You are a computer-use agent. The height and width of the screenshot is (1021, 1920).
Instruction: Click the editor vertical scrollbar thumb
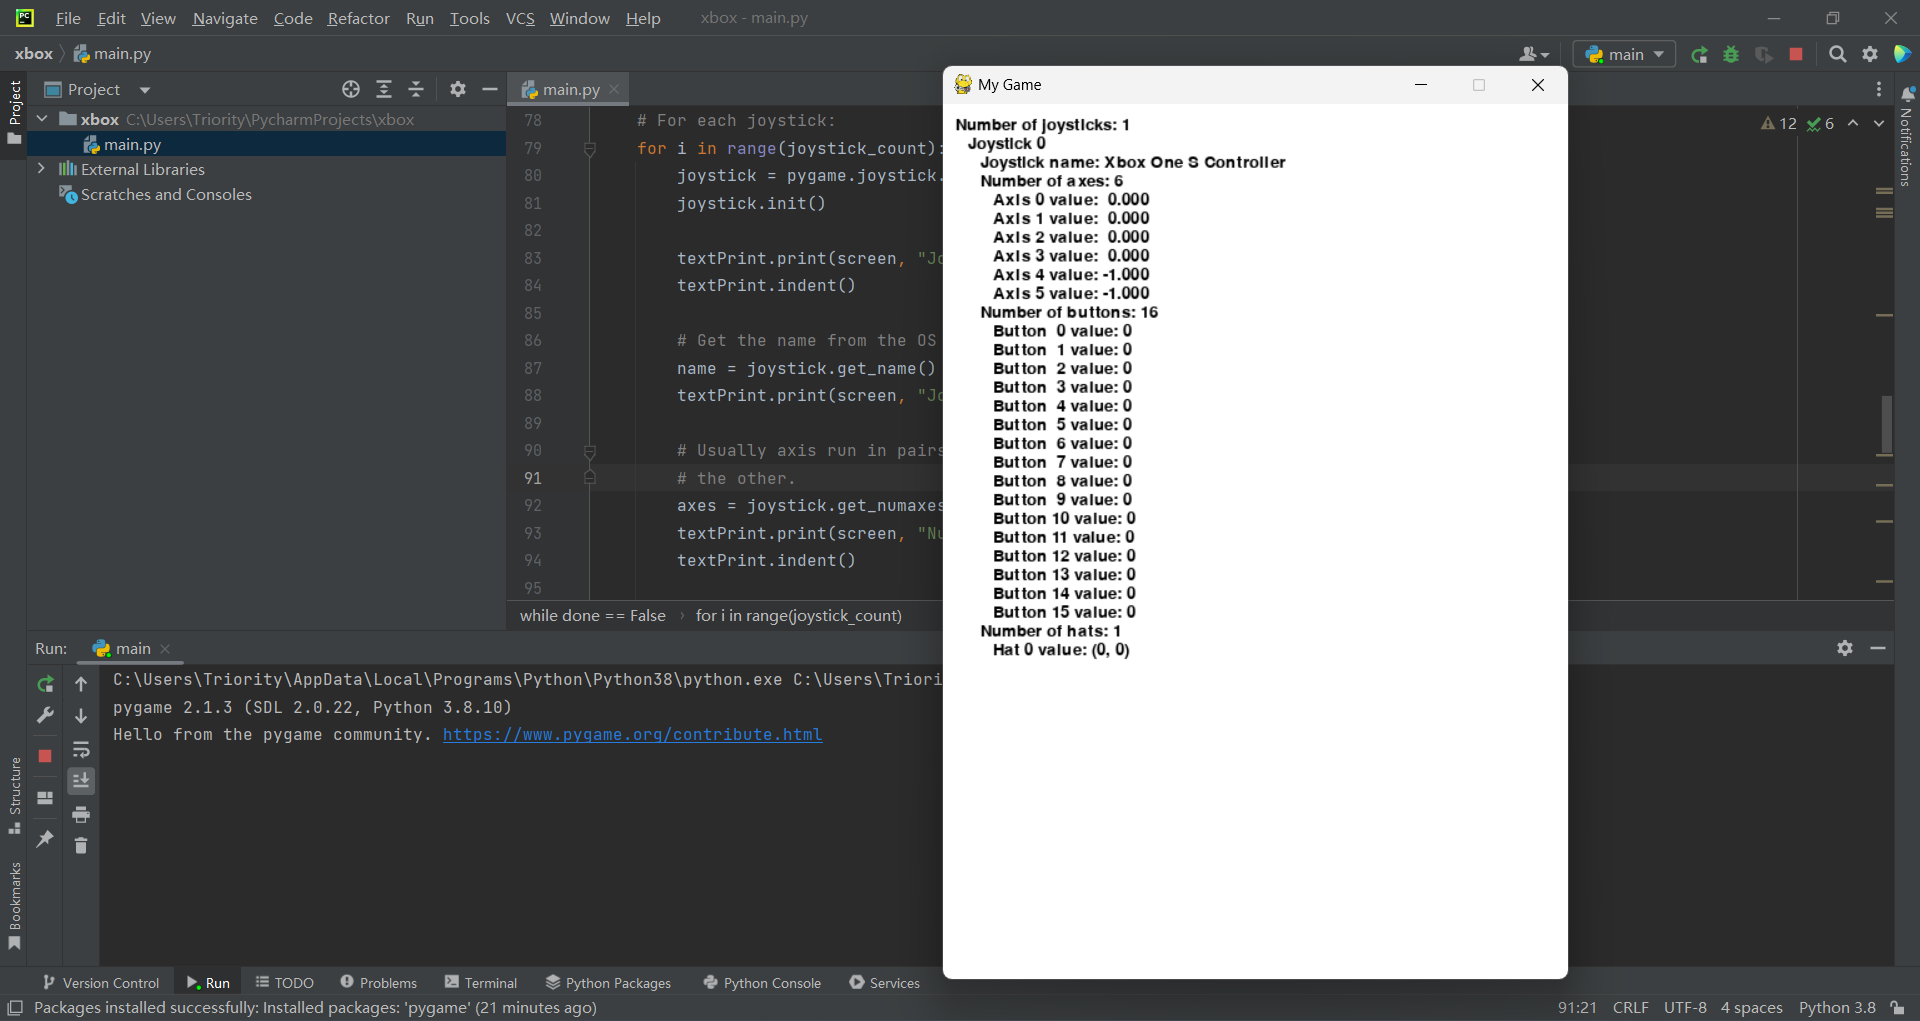pyautogui.click(x=1885, y=423)
